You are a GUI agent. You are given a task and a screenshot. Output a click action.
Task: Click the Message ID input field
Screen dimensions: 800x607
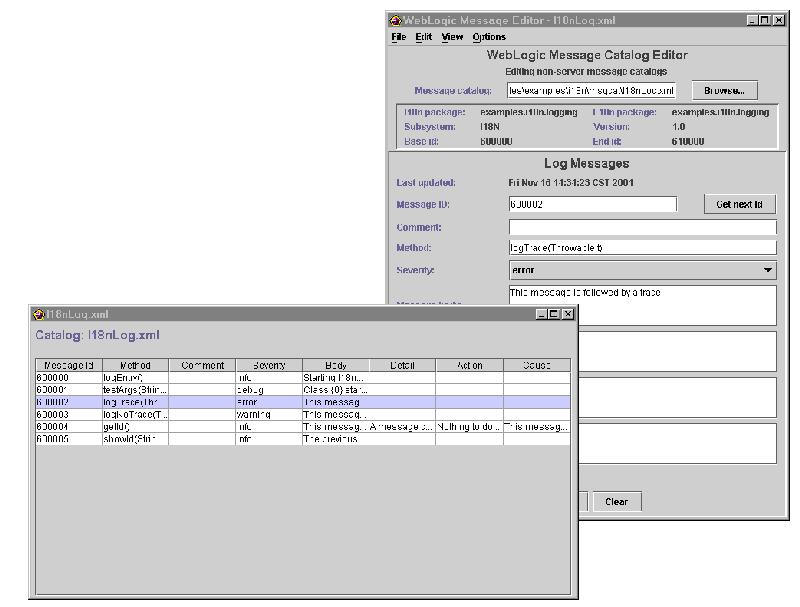coord(593,204)
